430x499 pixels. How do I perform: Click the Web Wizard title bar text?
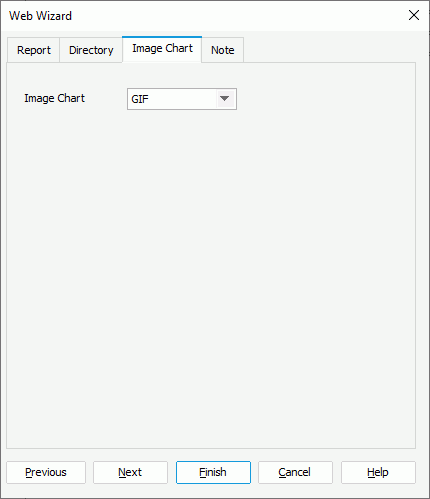40,16
